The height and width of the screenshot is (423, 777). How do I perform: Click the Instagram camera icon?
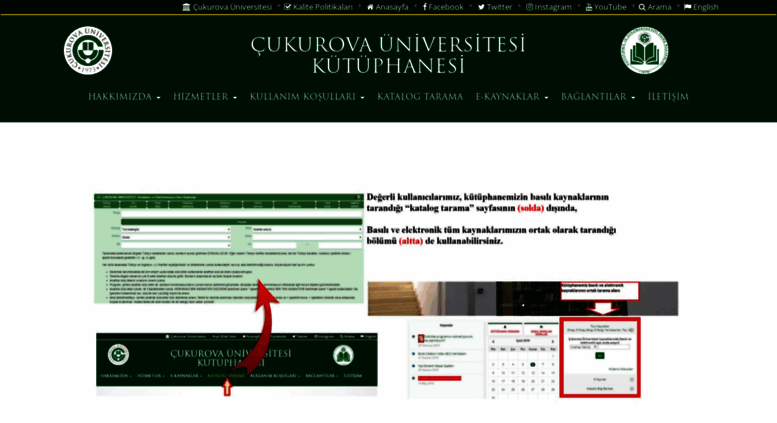[529, 7]
